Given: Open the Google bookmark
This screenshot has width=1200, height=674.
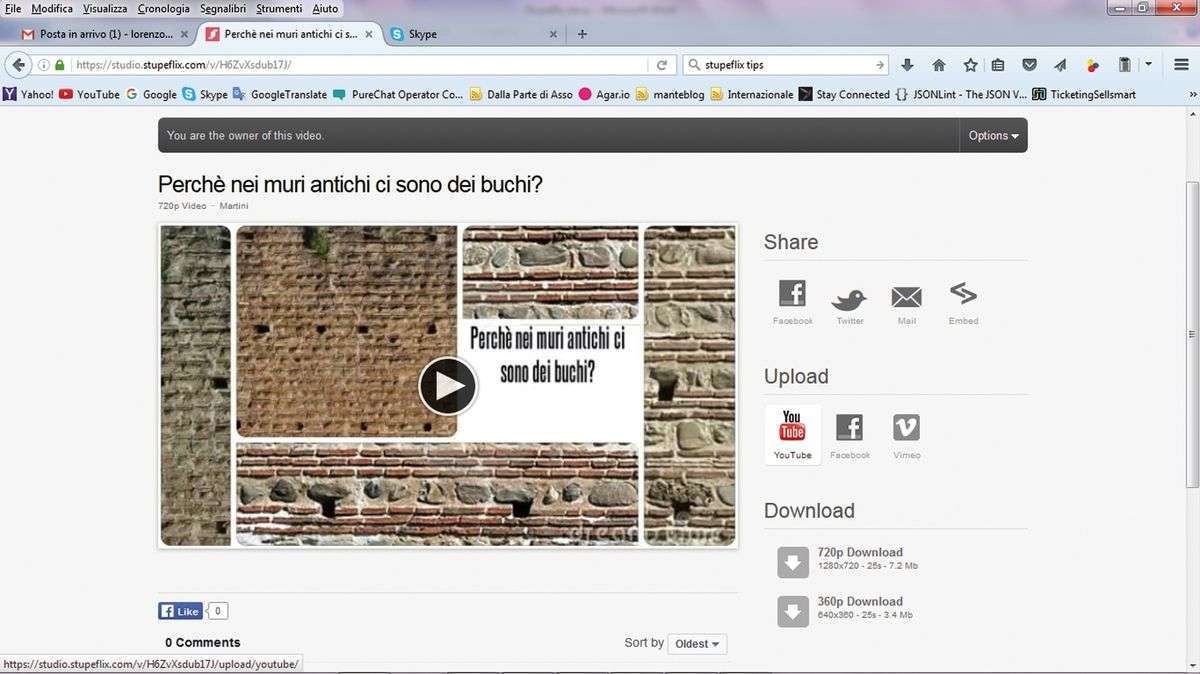Looking at the screenshot, I should (151, 95).
